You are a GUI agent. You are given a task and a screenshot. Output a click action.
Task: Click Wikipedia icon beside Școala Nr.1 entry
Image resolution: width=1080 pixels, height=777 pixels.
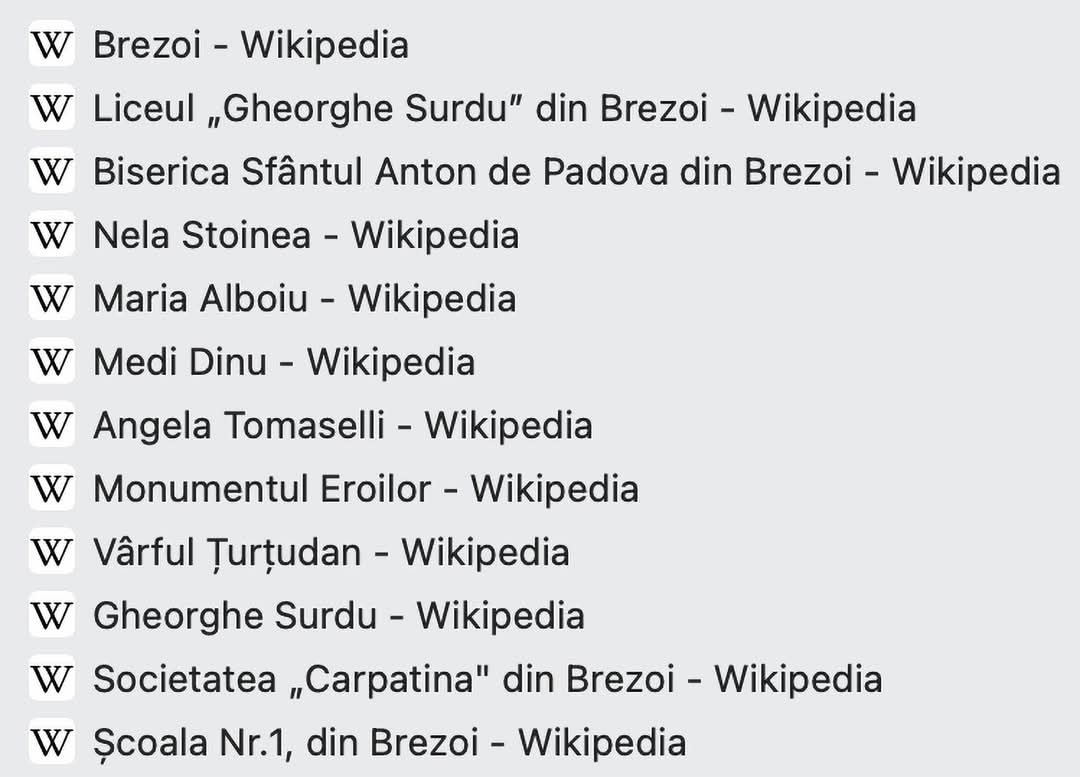(x=52, y=742)
